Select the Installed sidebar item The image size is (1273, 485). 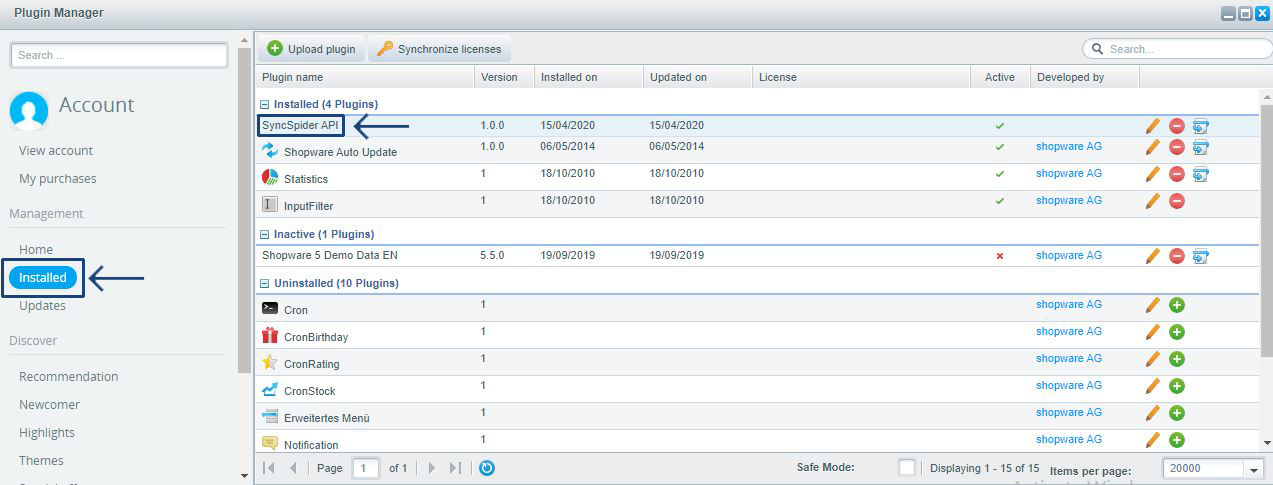(x=43, y=278)
